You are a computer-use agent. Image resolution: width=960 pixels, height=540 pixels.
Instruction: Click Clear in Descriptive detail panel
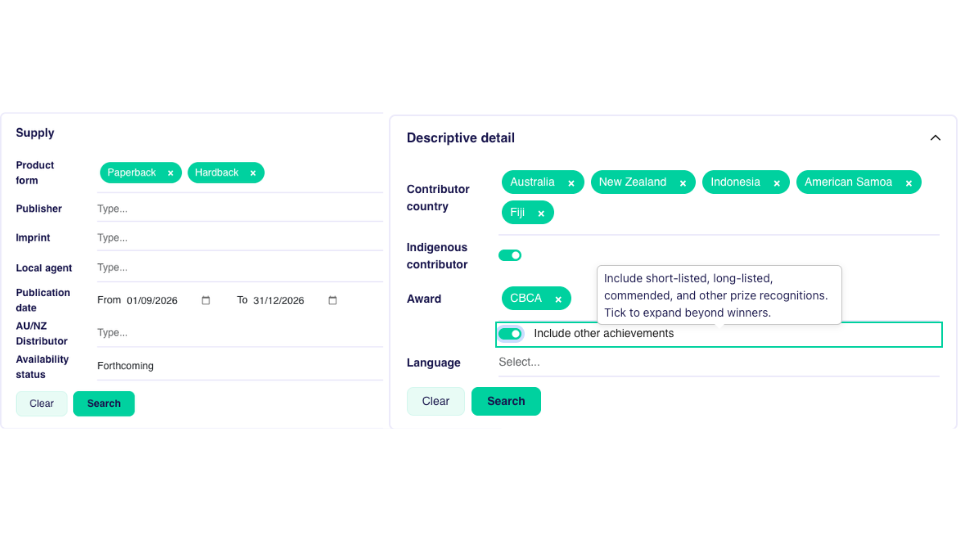436,402
